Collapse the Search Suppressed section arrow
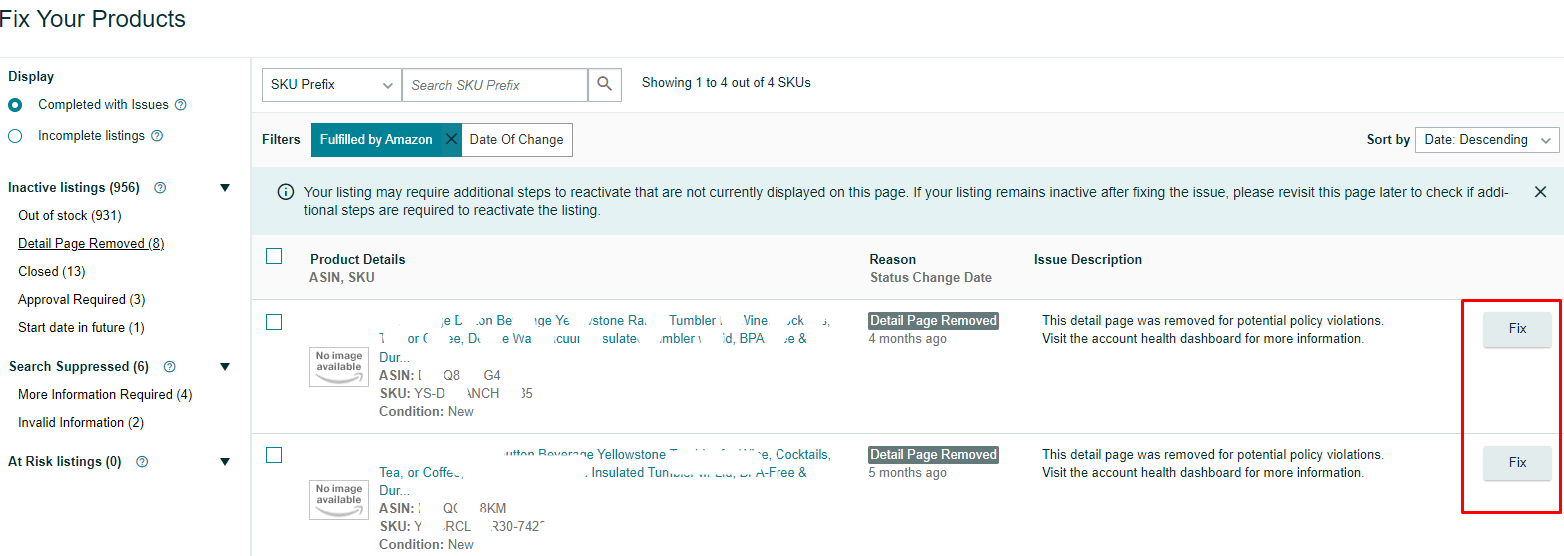 (225, 367)
